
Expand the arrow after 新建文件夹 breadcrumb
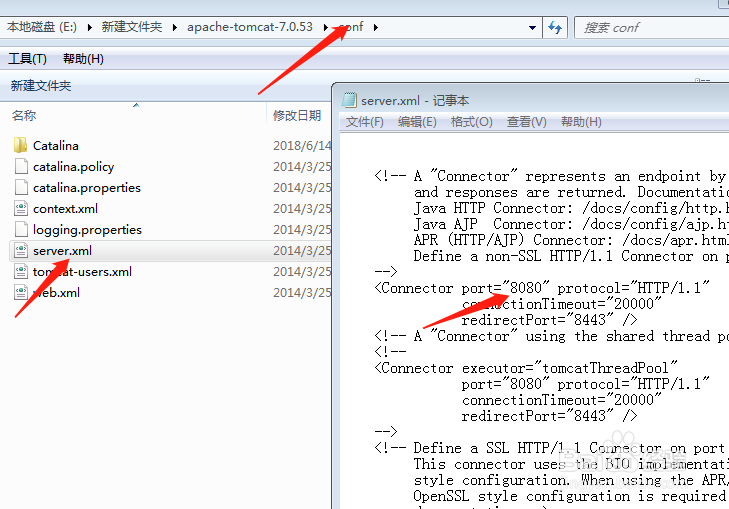(x=175, y=27)
